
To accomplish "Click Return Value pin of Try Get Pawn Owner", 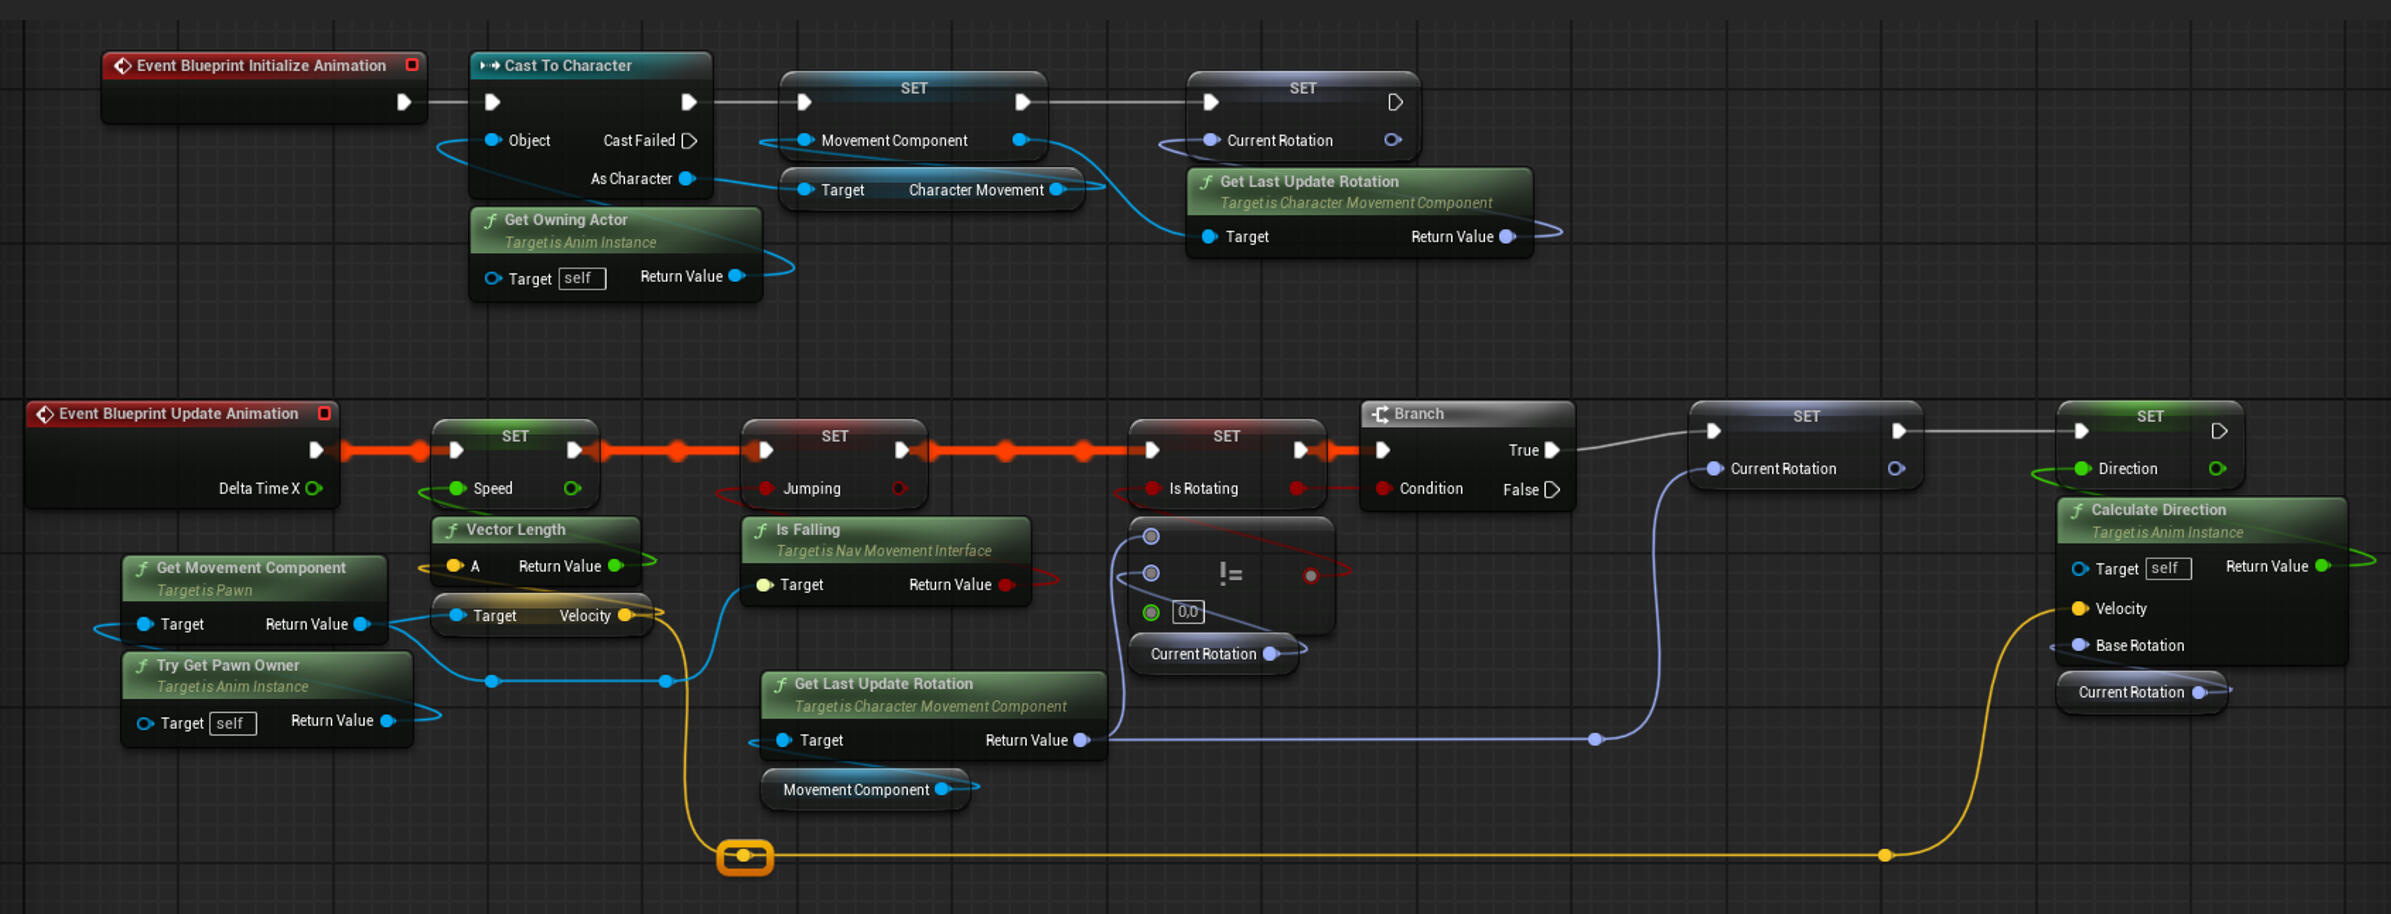I will (388, 720).
